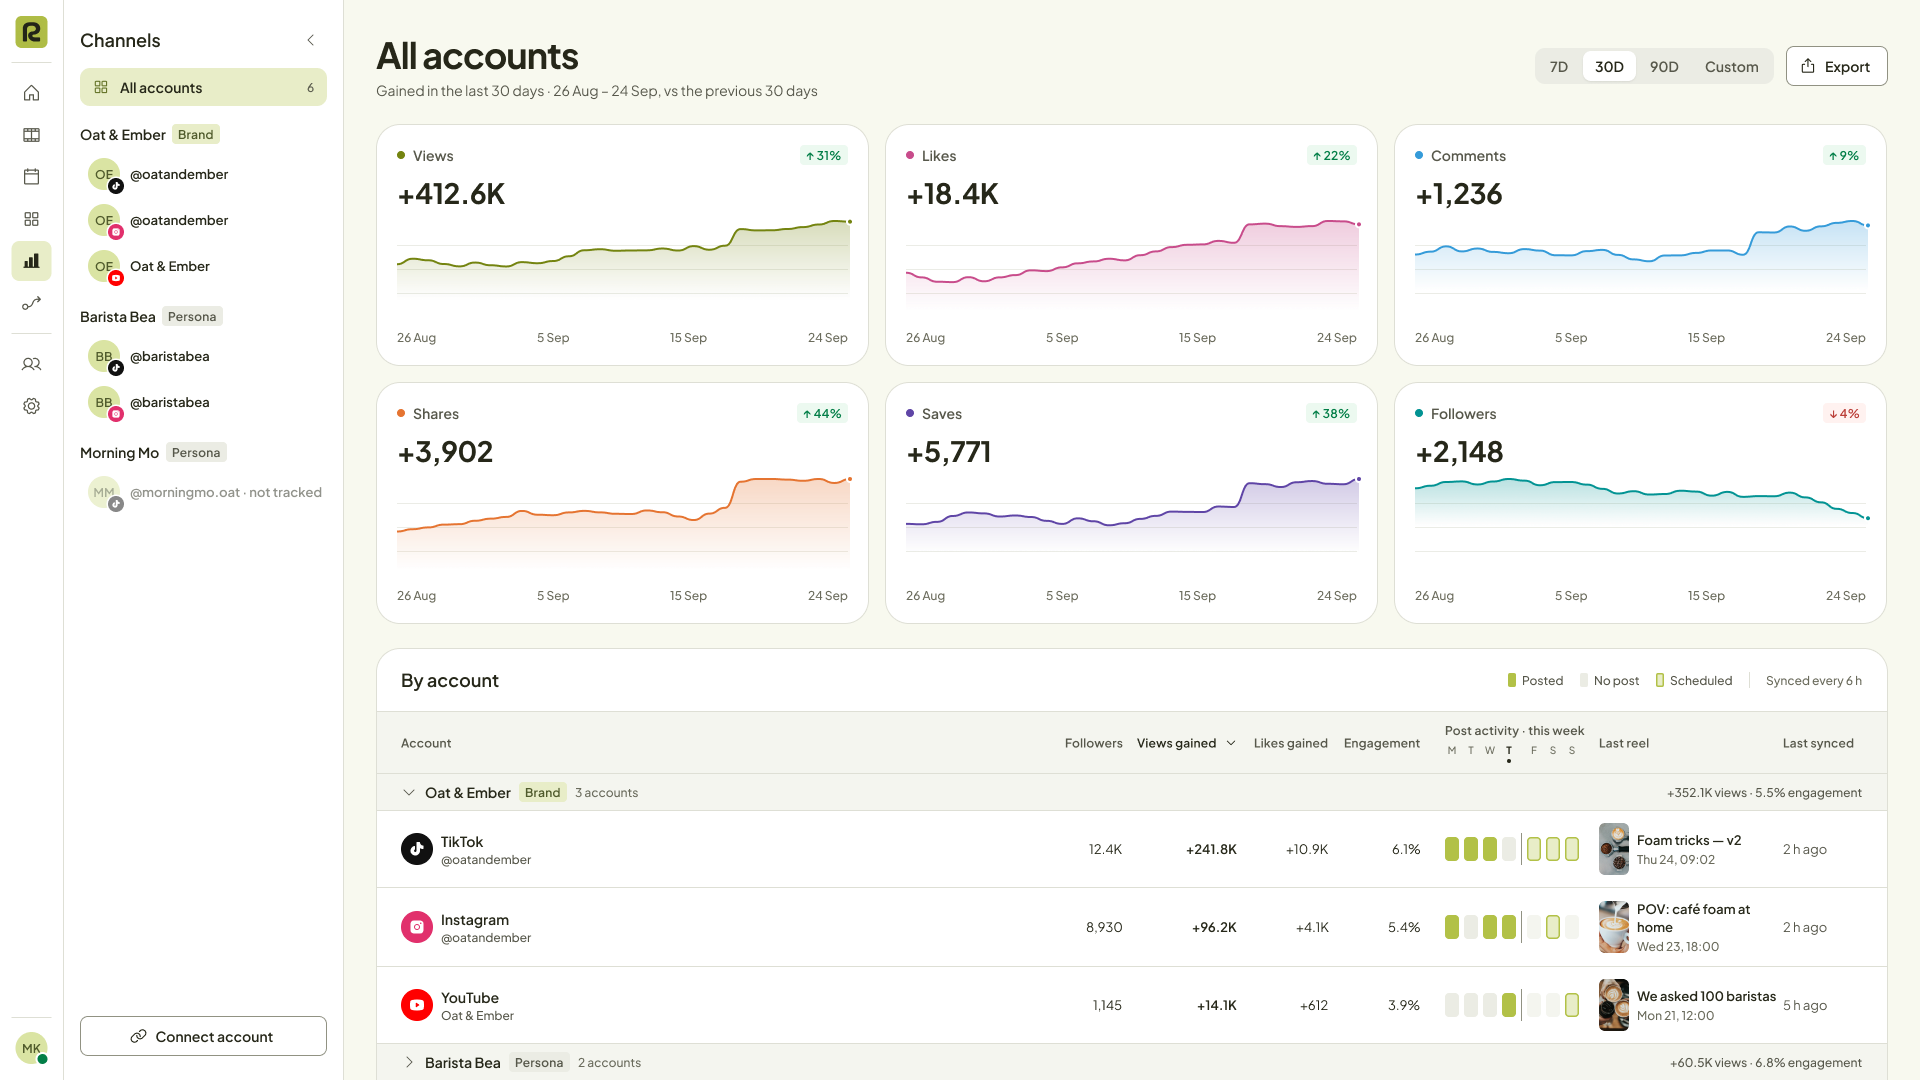This screenshot has height=1080, width=1920.
Task: Open the trend line icon in the sidebar
Action: tap(31, 303)
